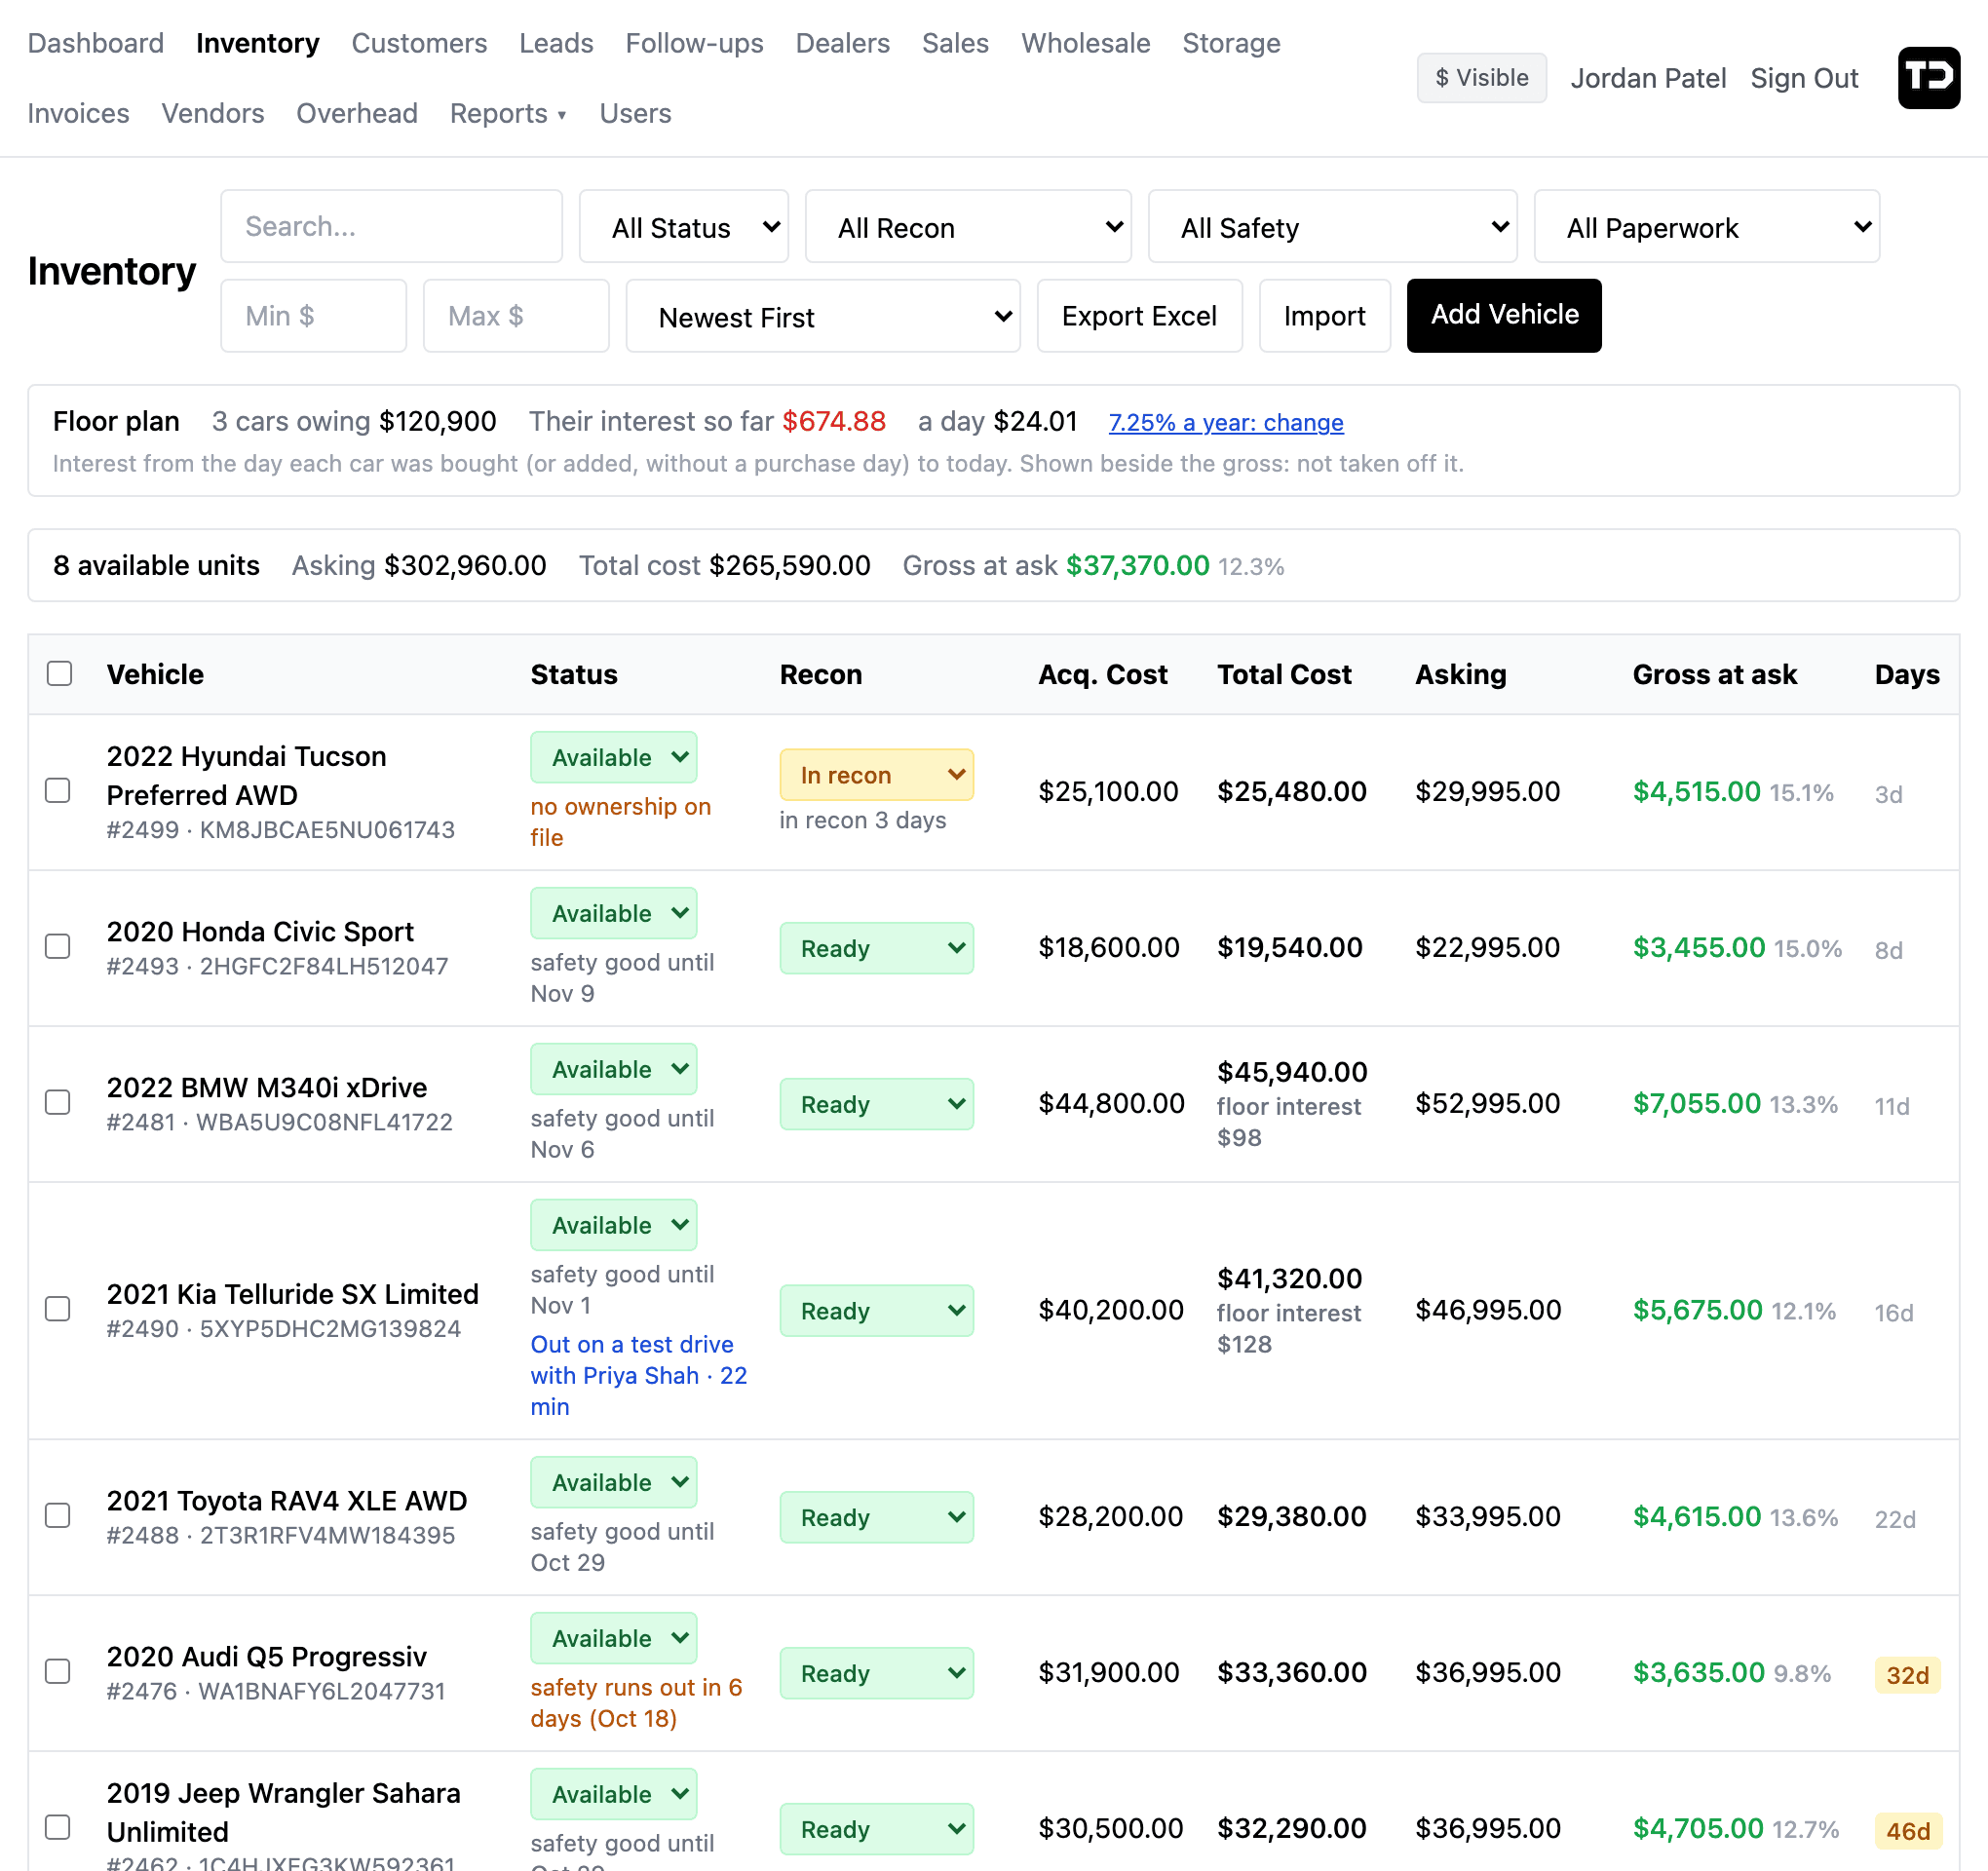Viewport: 1988px width, 1871px height.
Task: Select the 2022 BMW M340i xDrive checkbox
Action: 58,1102
